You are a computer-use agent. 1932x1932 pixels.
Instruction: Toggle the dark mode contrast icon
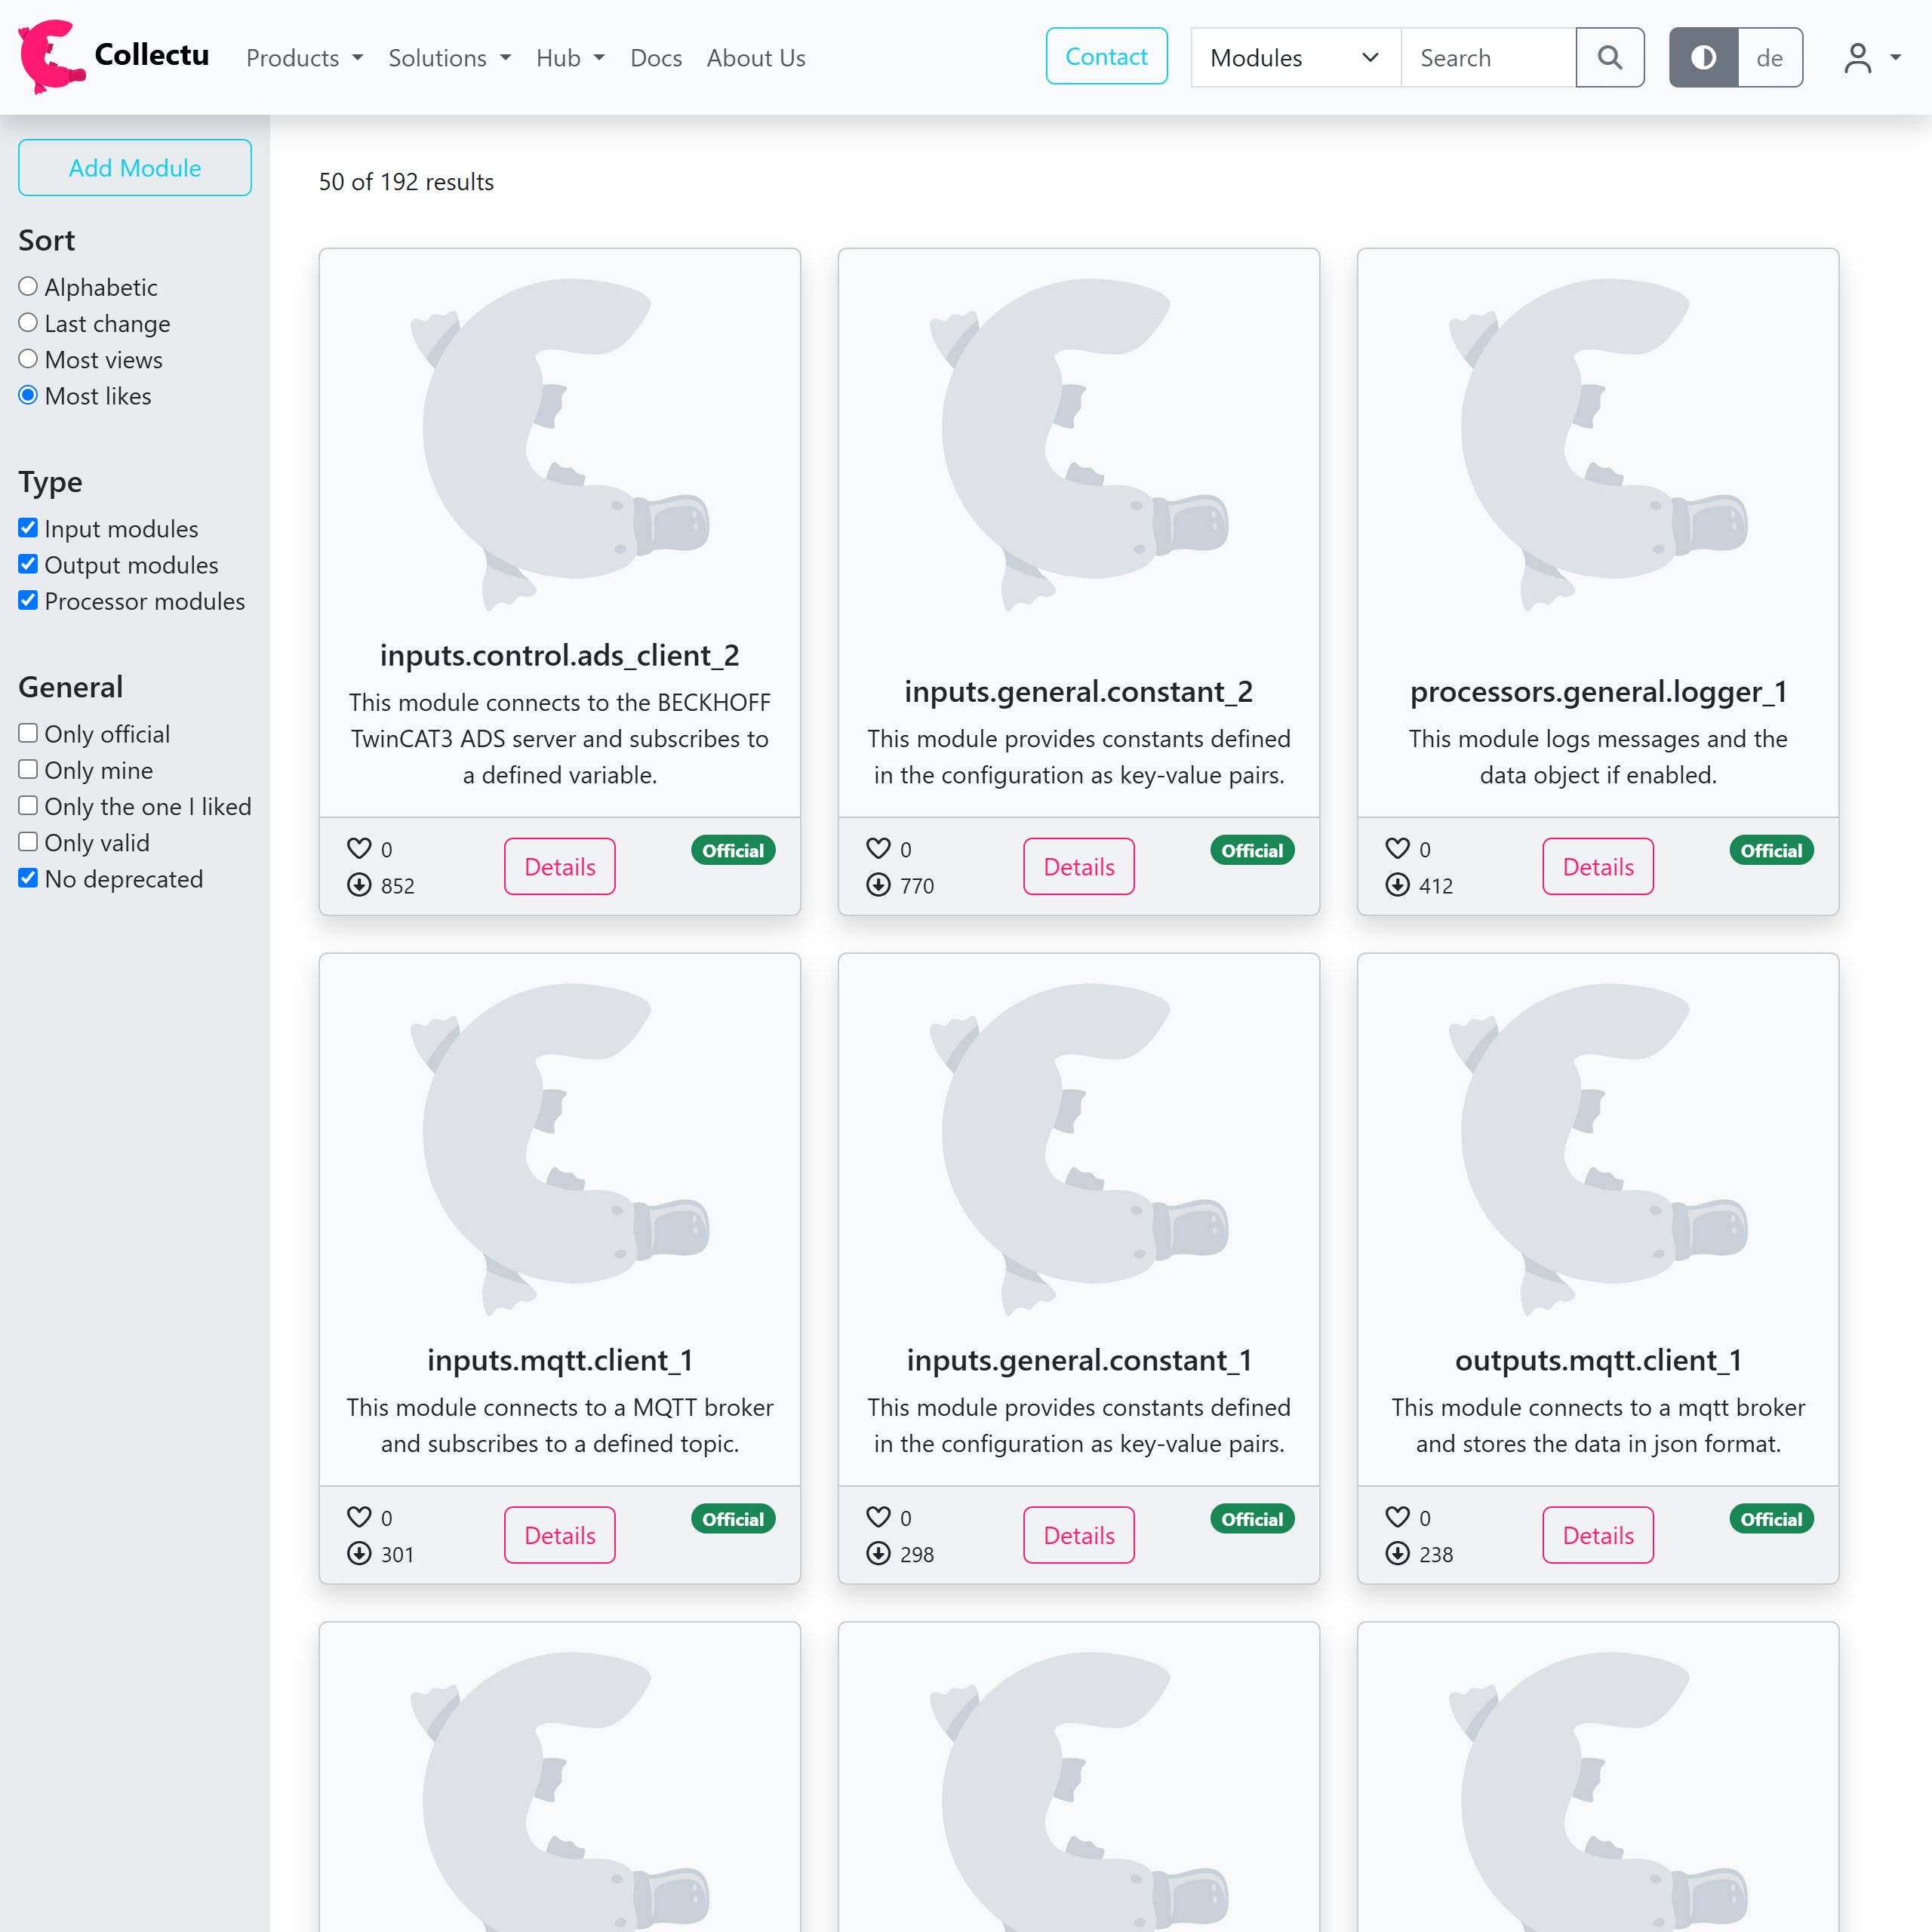1703,58
